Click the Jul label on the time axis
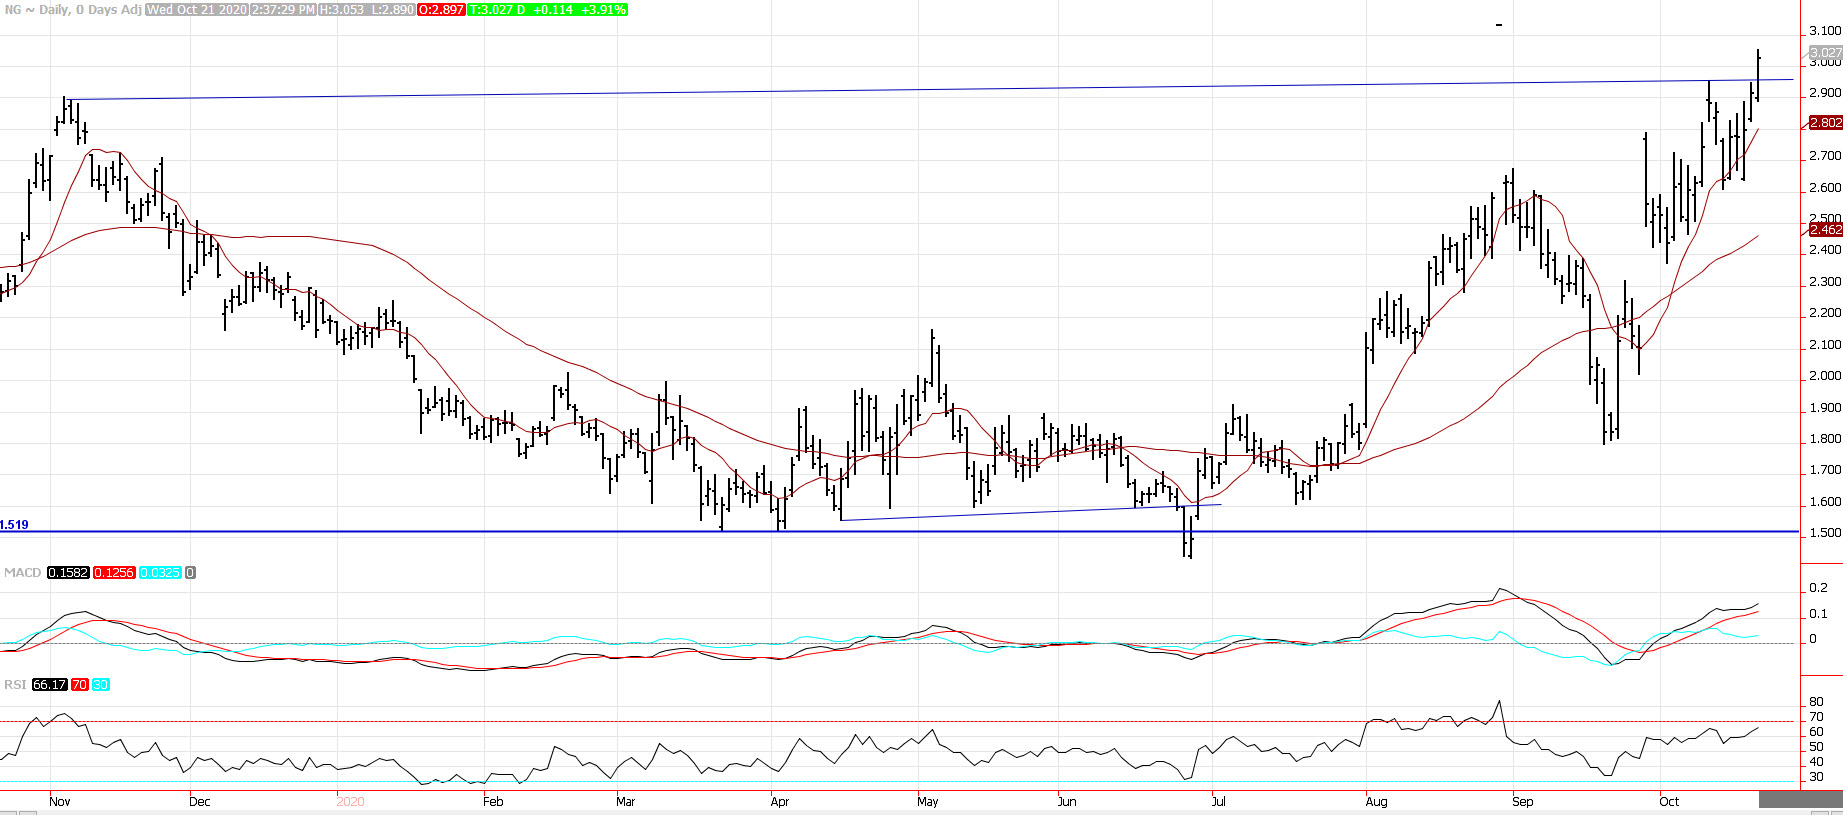1843x815 pixels. 1219,801
